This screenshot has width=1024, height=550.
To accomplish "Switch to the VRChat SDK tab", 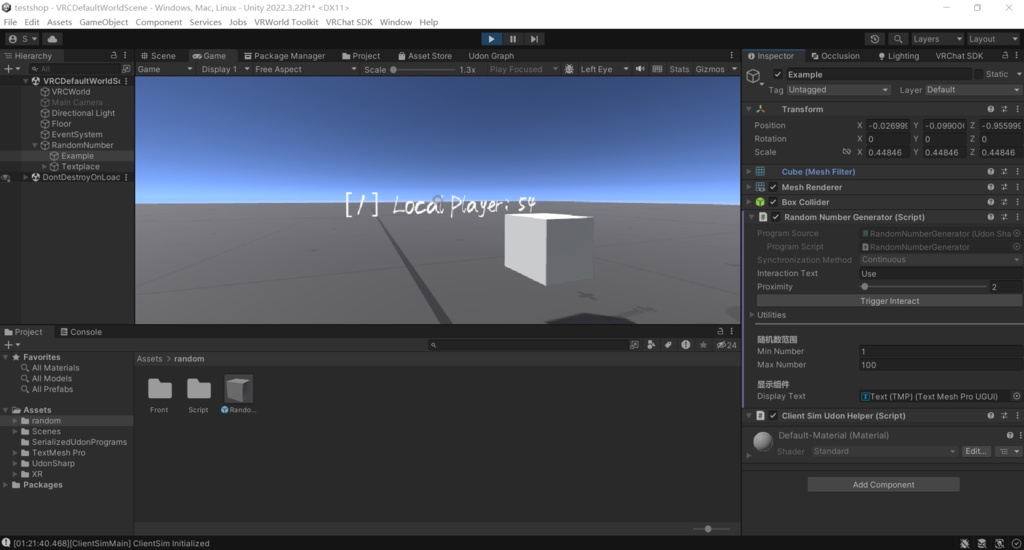I will [959, 56].
